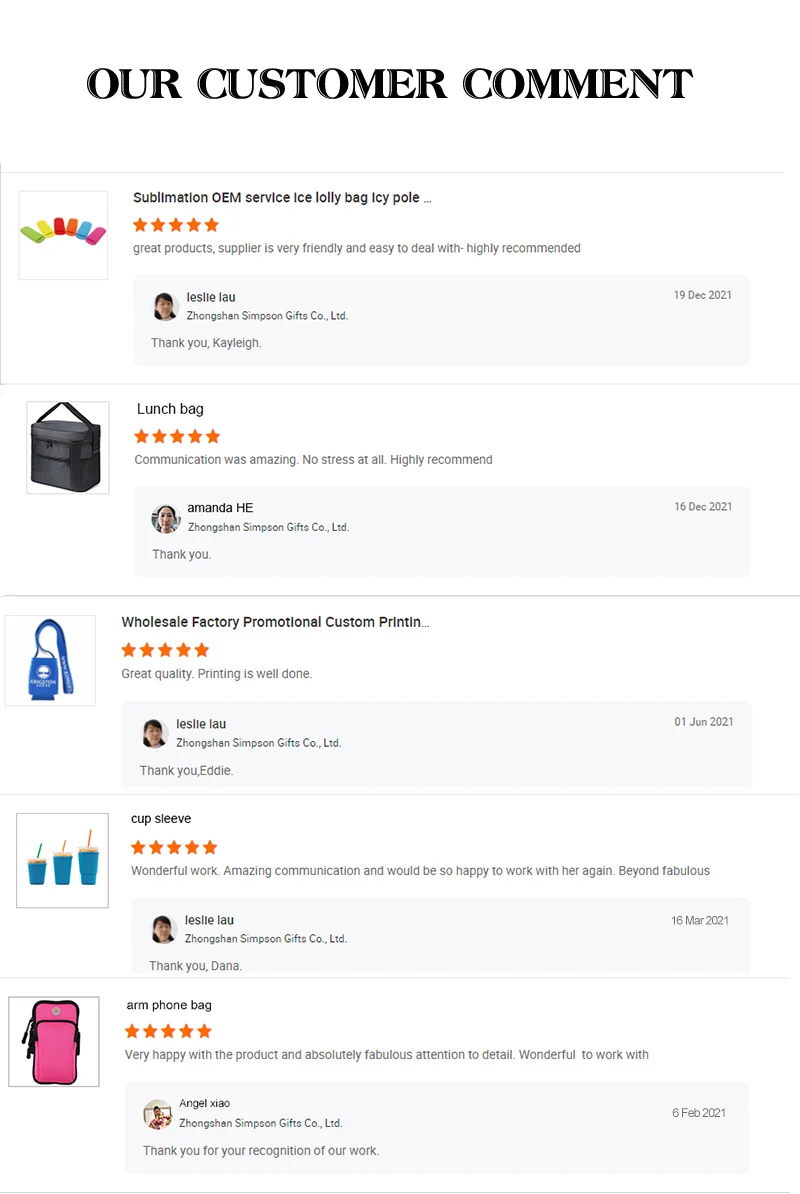
Task: Click the ice lolly bag product thumbnail
Action: (x=63, y=235)
